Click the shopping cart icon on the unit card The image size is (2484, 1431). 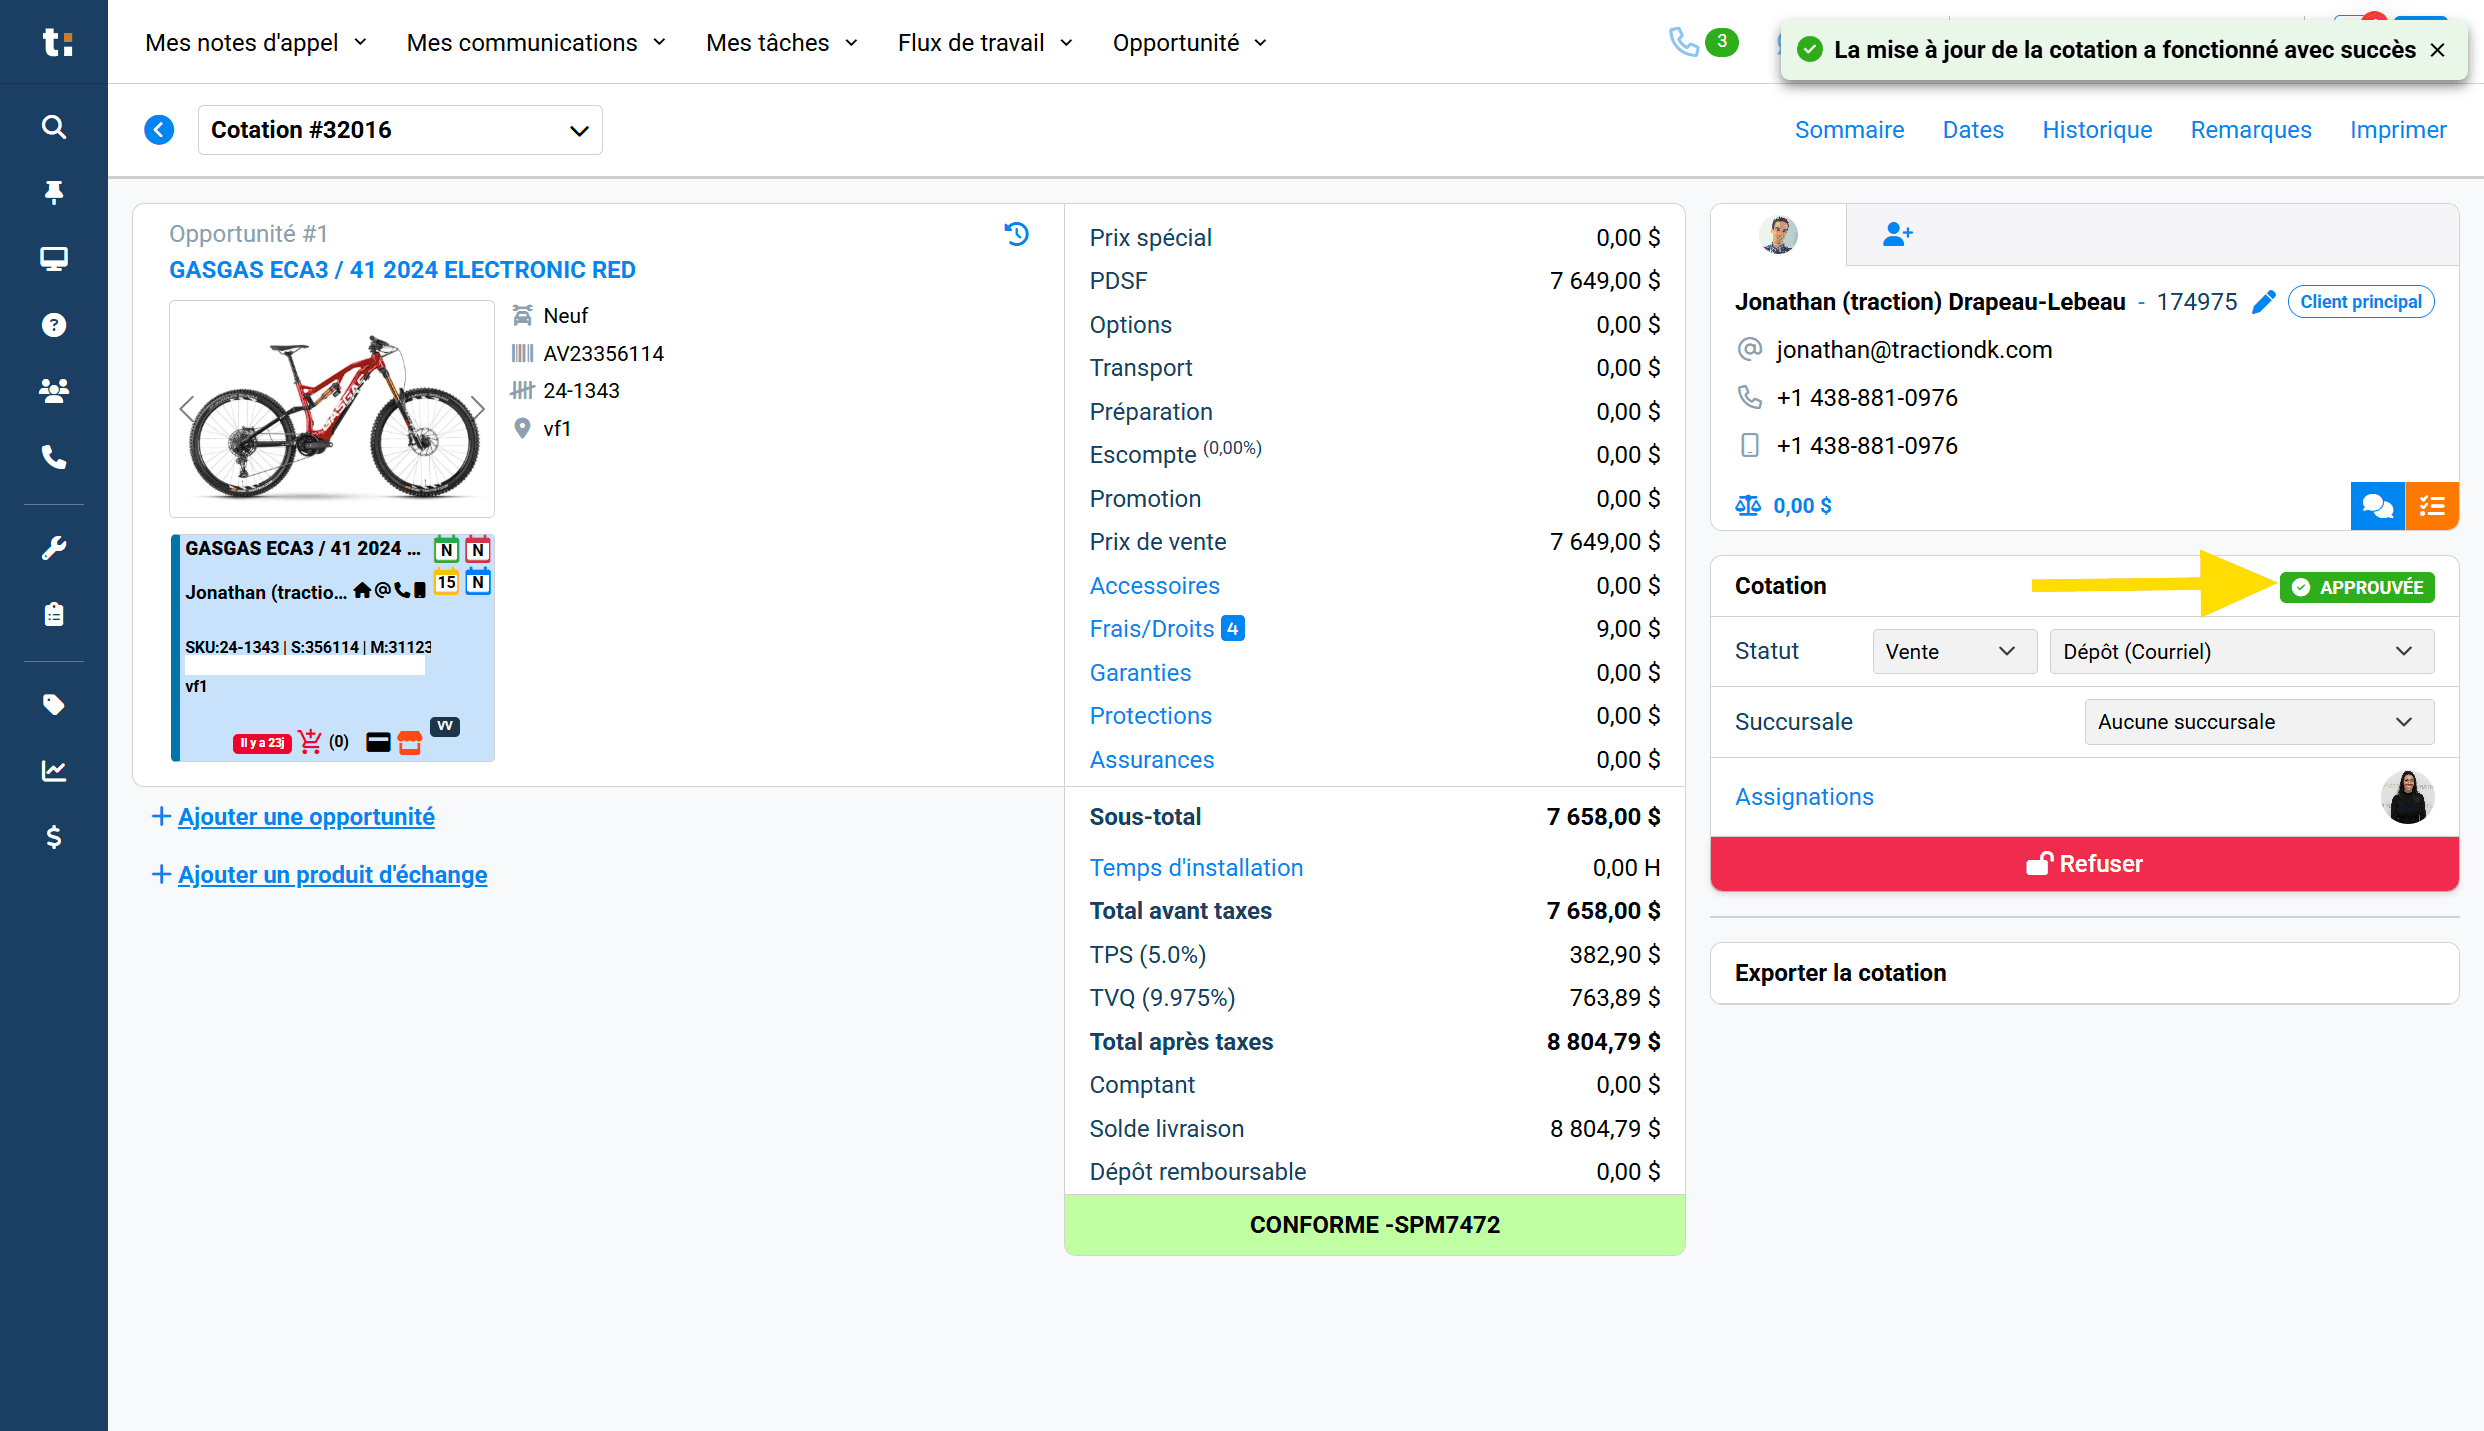[x=310, y=742]
